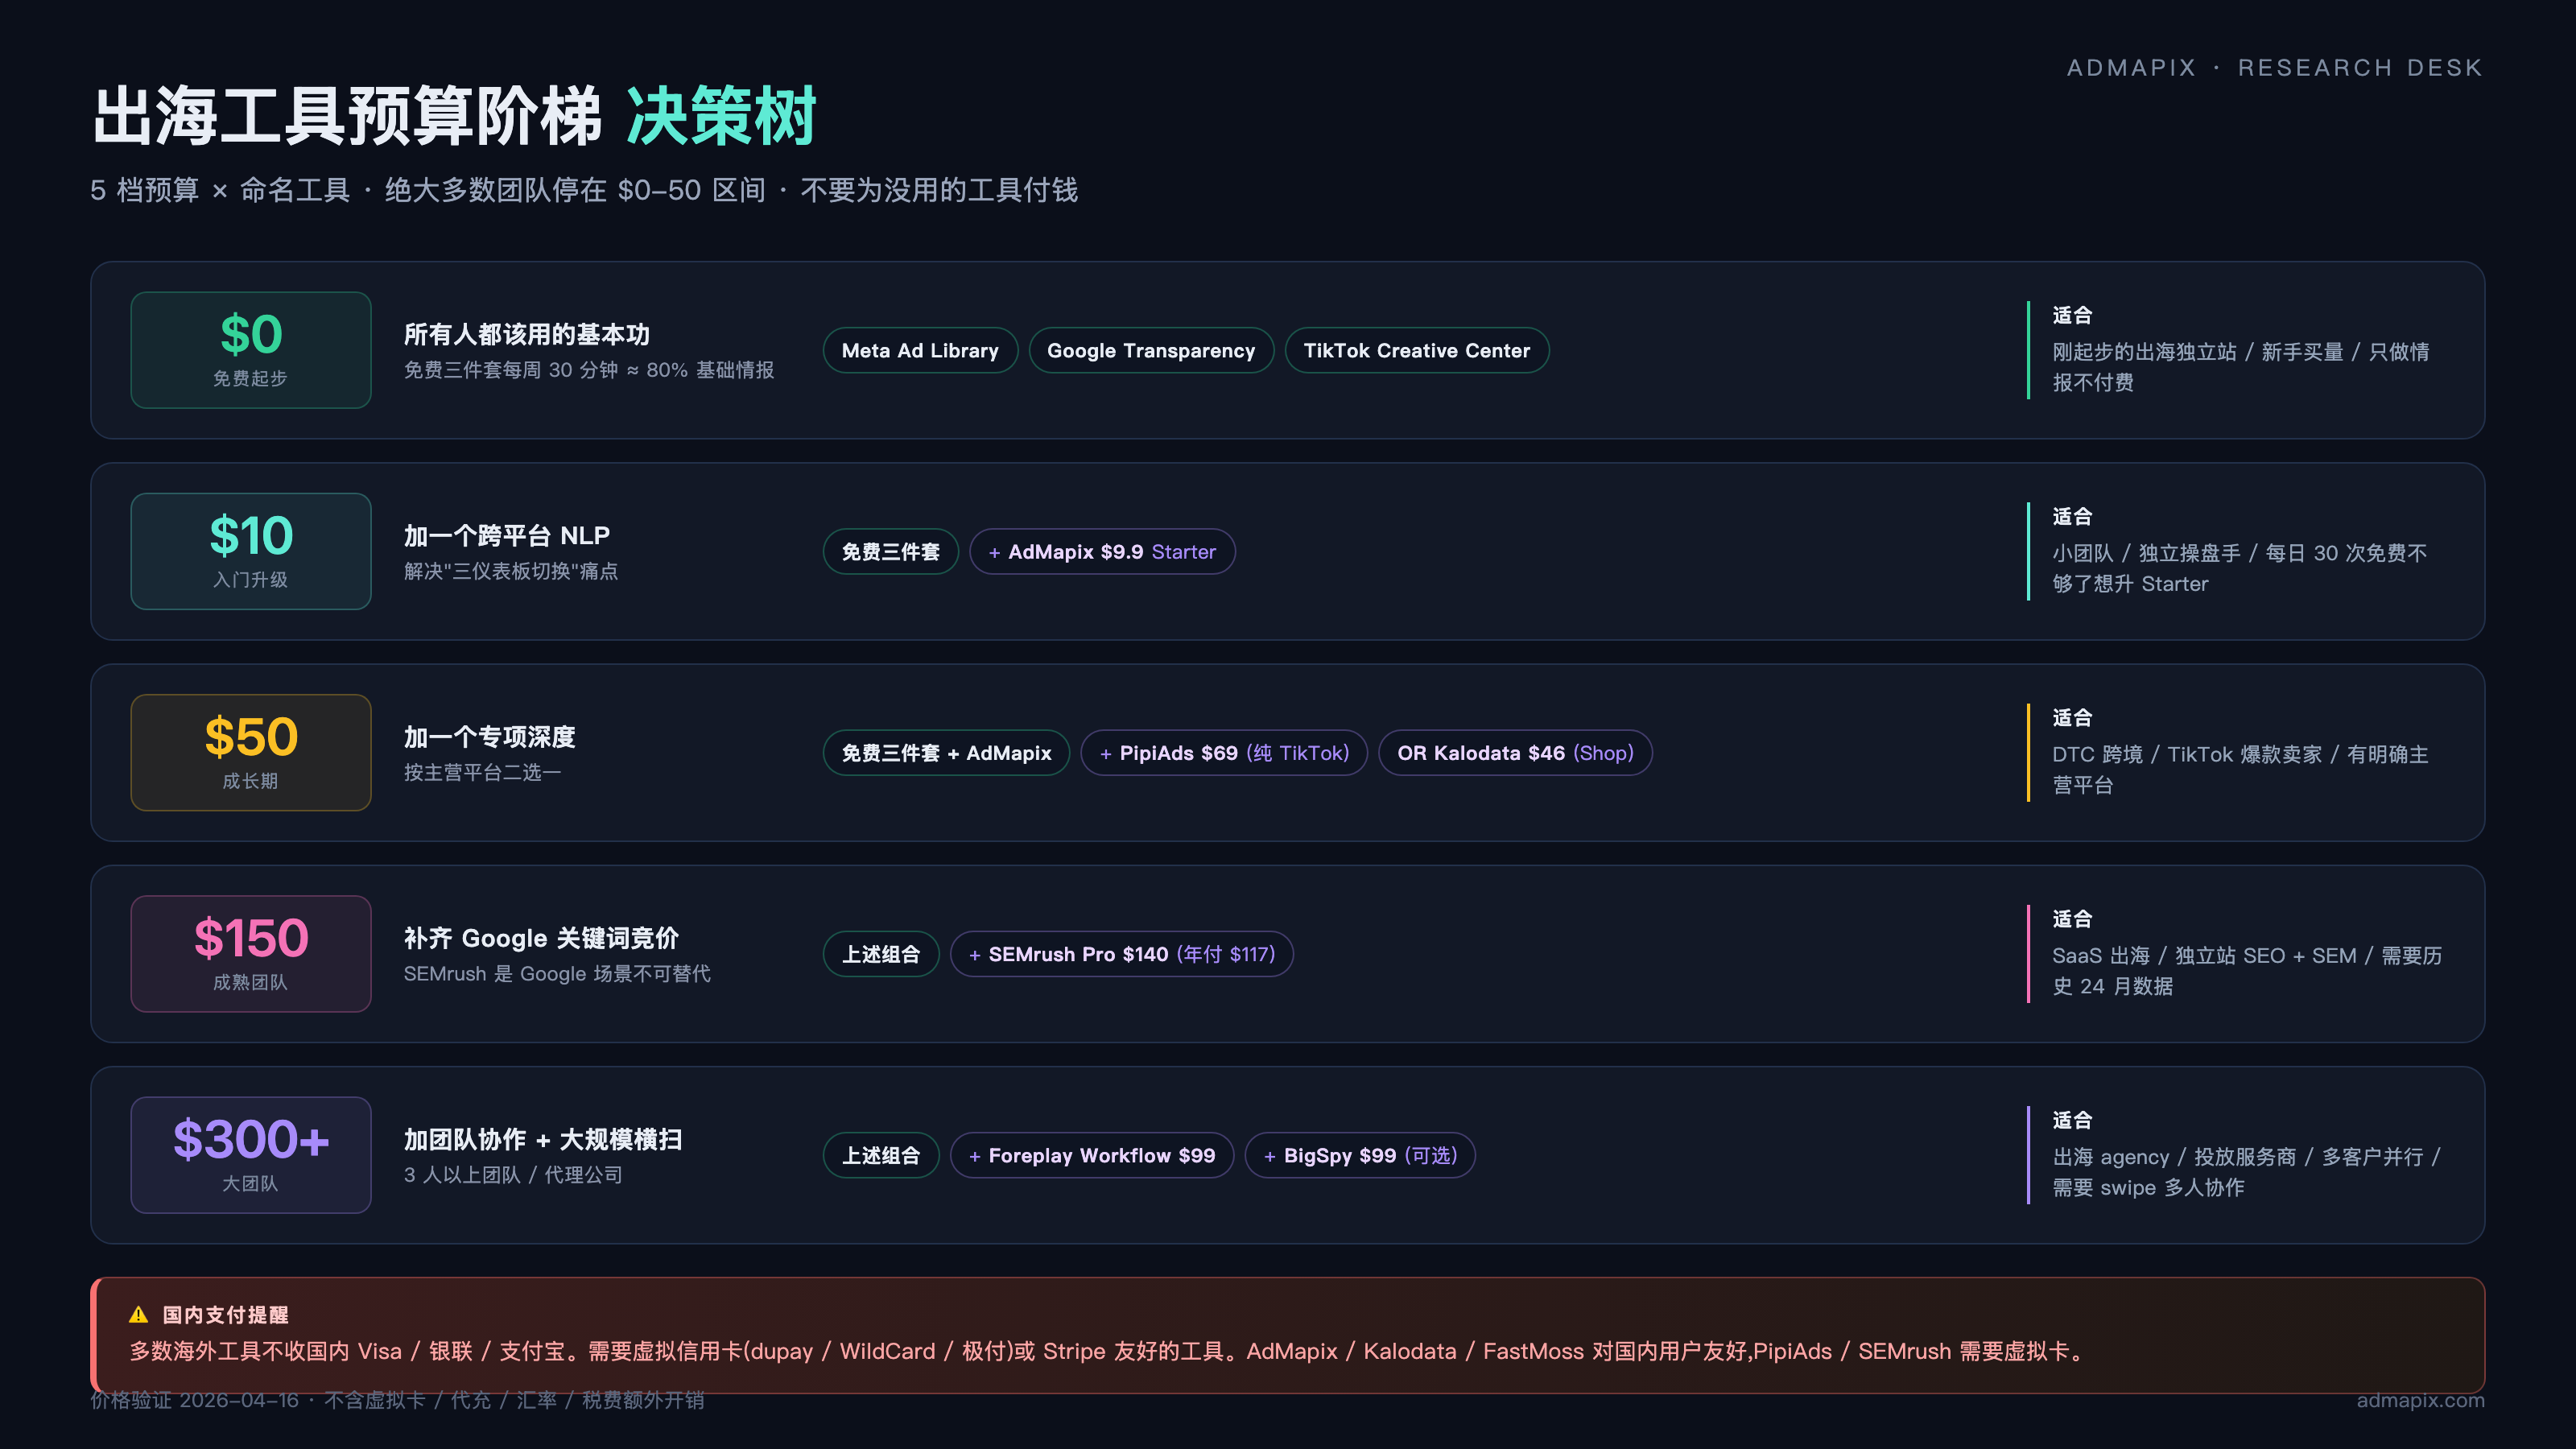The height and width of the screenshot is (1449, 2576).
Task: Click the $0 free tier badge
Action: pyautogui.click(x=250, y=350)
